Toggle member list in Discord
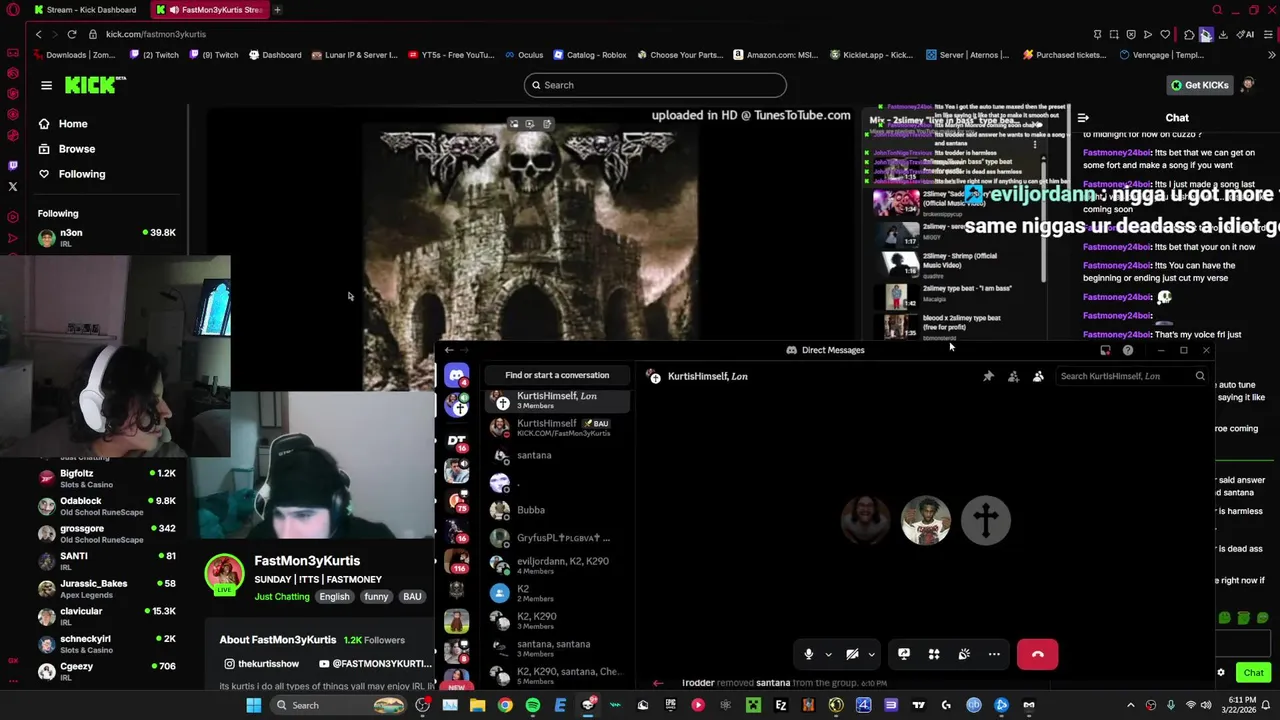Screen dimensions: 1280x720 pyautogui.click(x=1038, y=376)
